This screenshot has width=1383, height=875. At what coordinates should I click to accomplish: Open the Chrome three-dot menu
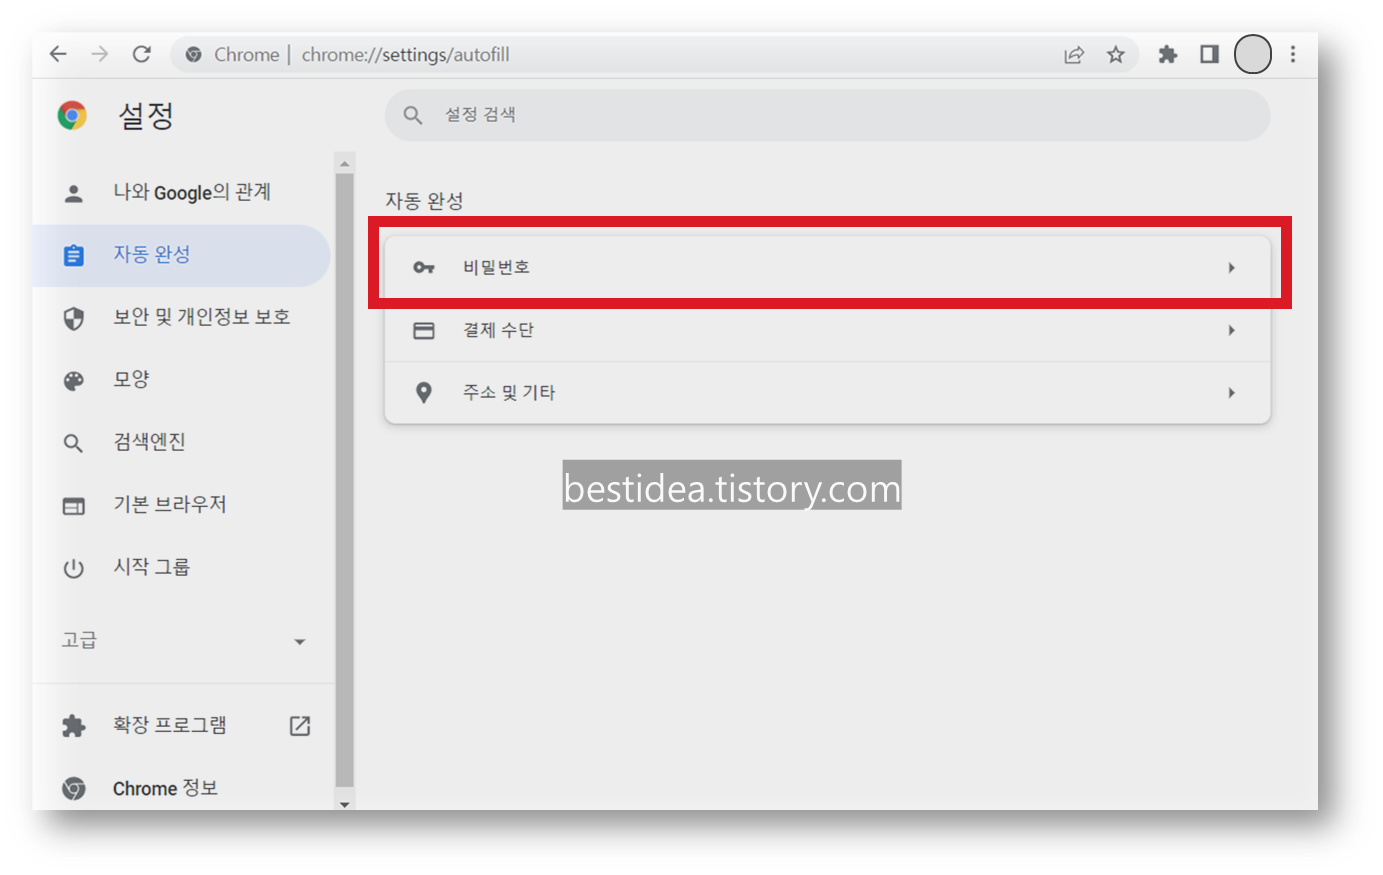click(x=1293, y=54)
